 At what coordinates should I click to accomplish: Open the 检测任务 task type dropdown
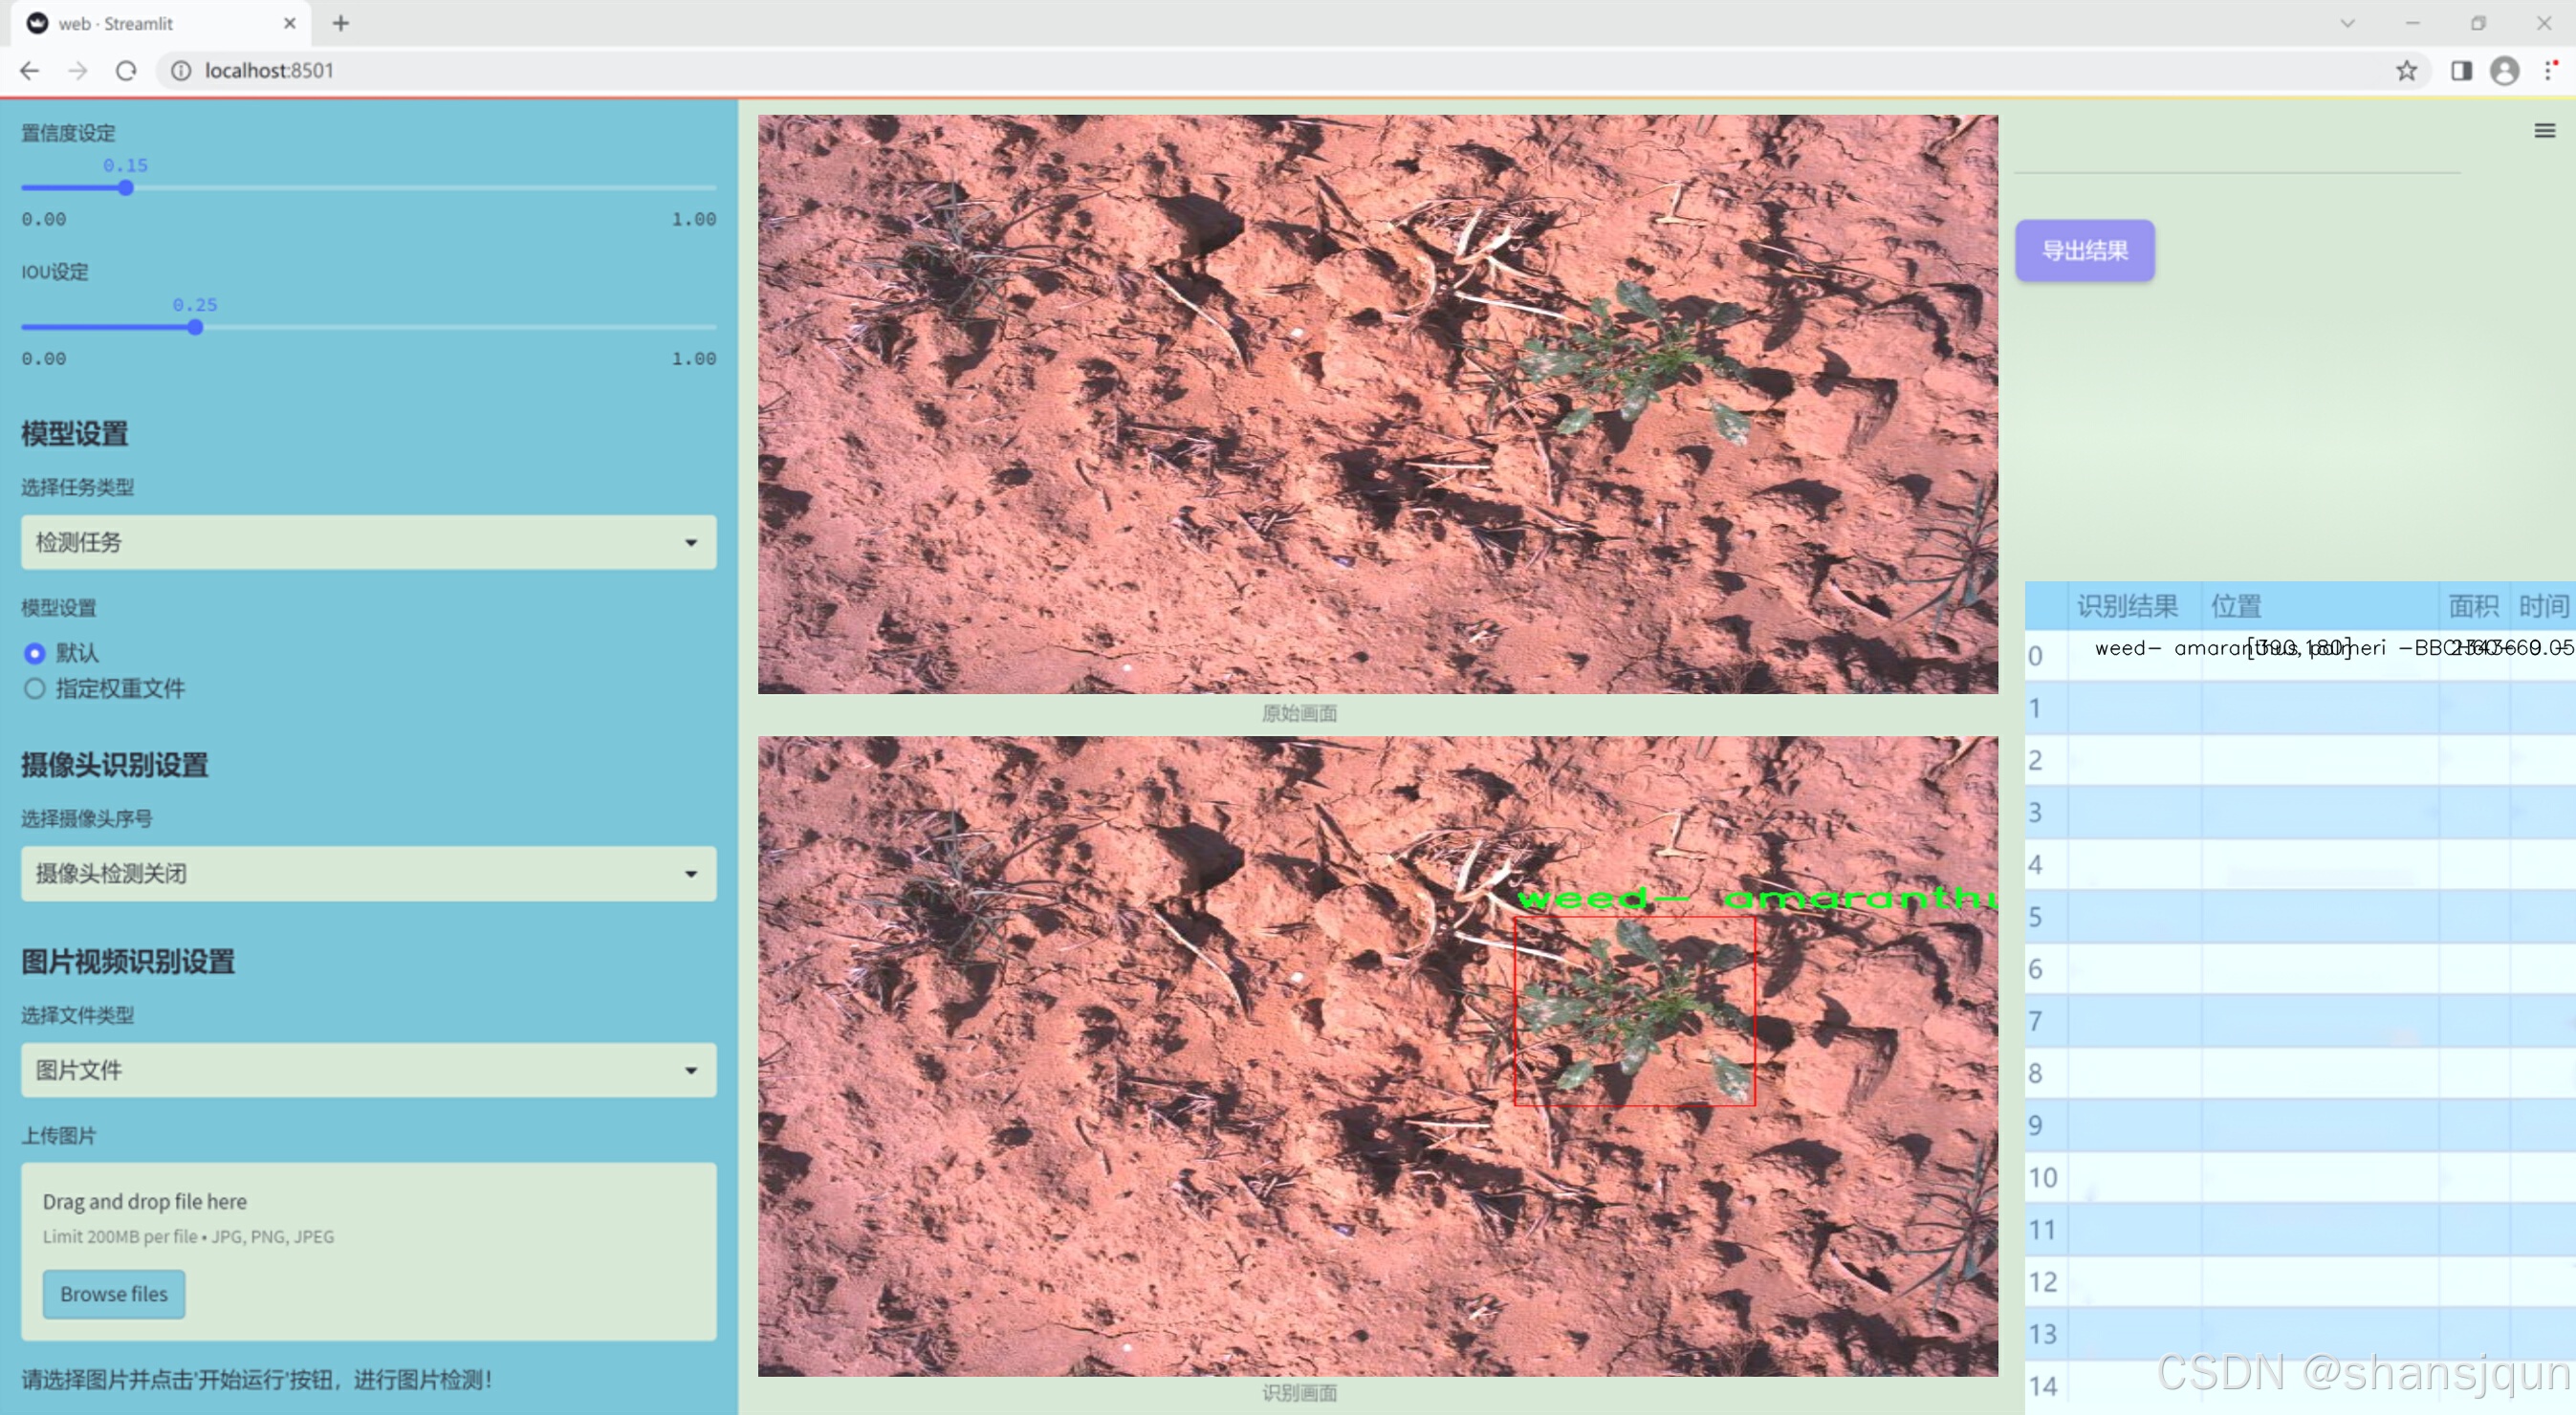[x=369, y=542]
